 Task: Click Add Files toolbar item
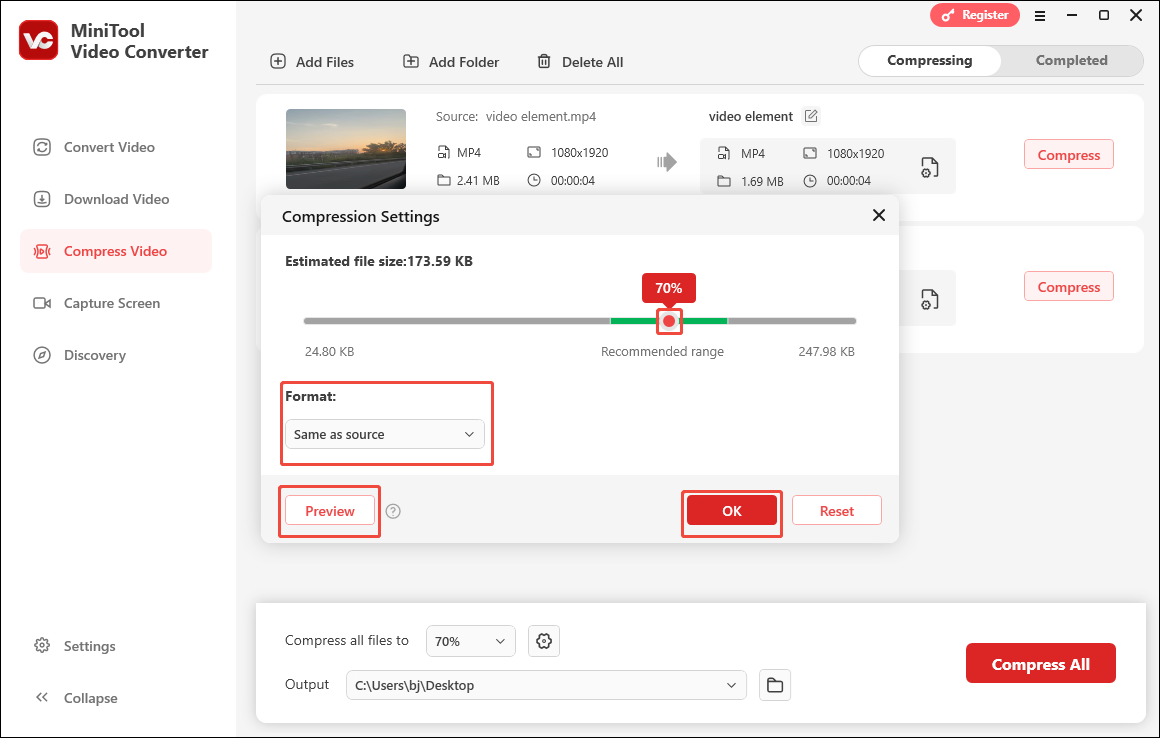pos(312,62)
